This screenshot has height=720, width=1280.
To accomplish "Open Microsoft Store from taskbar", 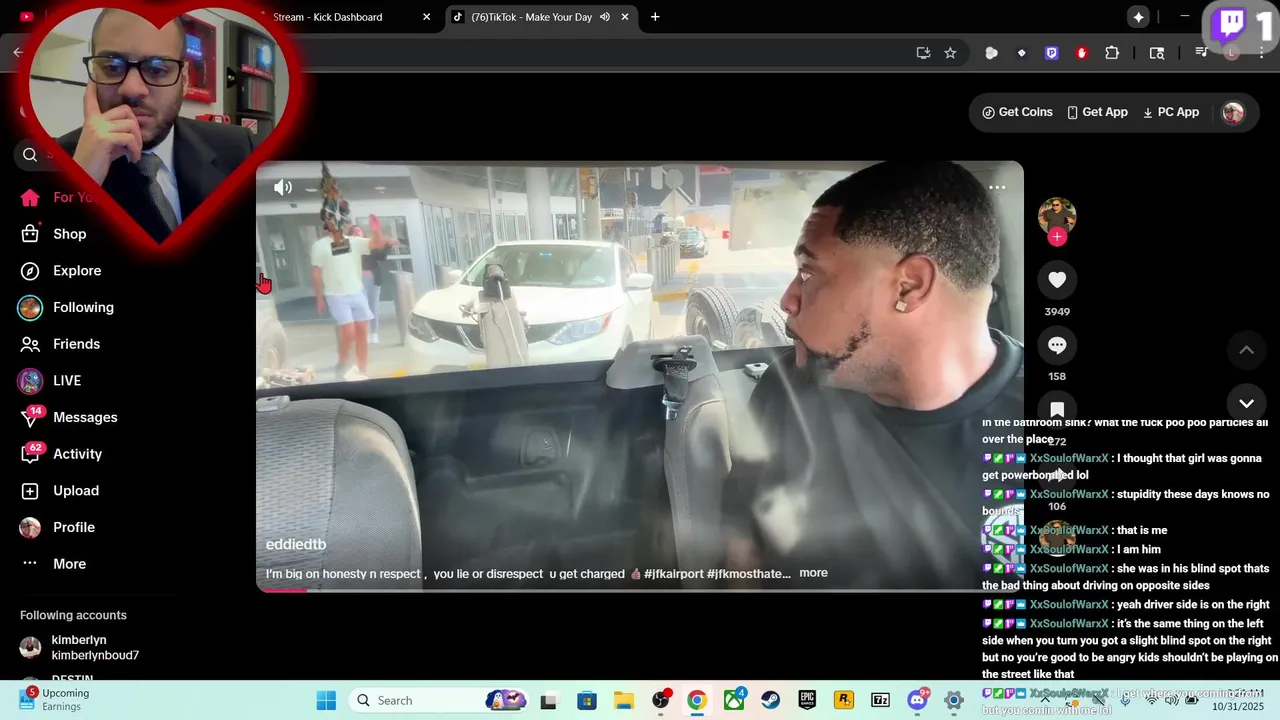I will [586, 700].
